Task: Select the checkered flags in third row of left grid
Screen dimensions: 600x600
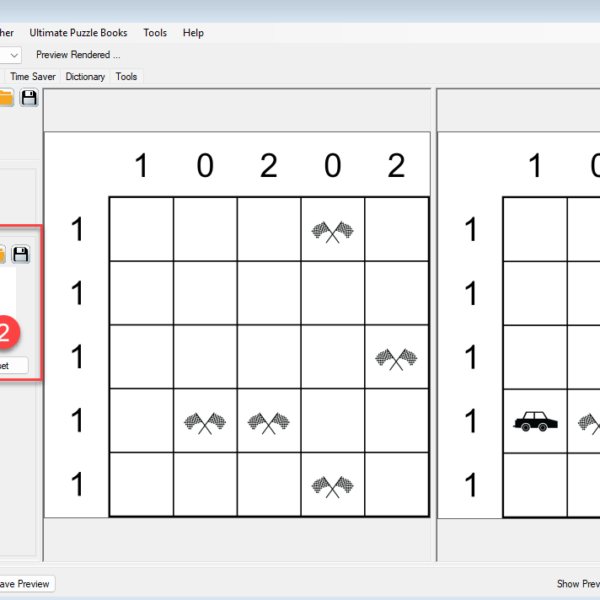Action: coord(396,358)
